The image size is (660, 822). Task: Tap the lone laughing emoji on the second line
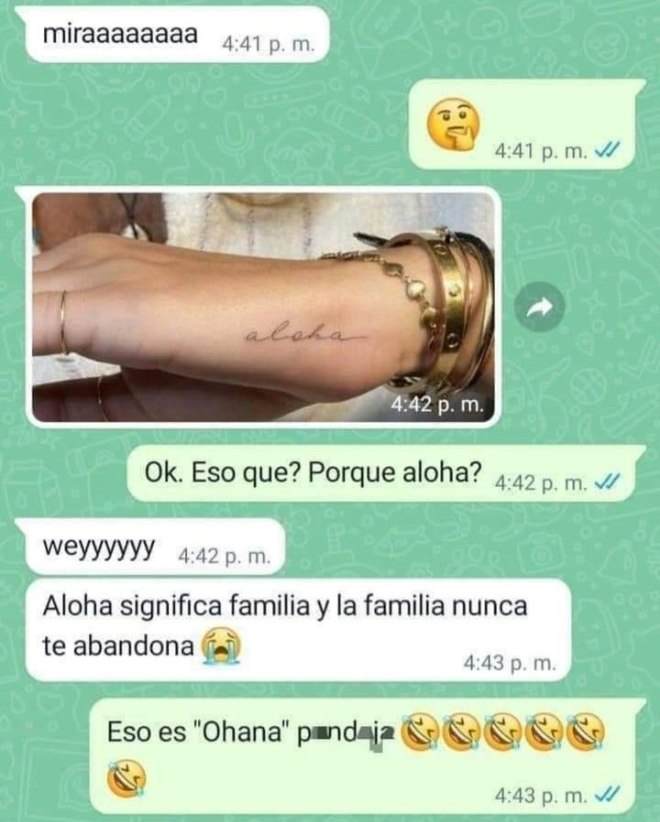pos(126,778)
